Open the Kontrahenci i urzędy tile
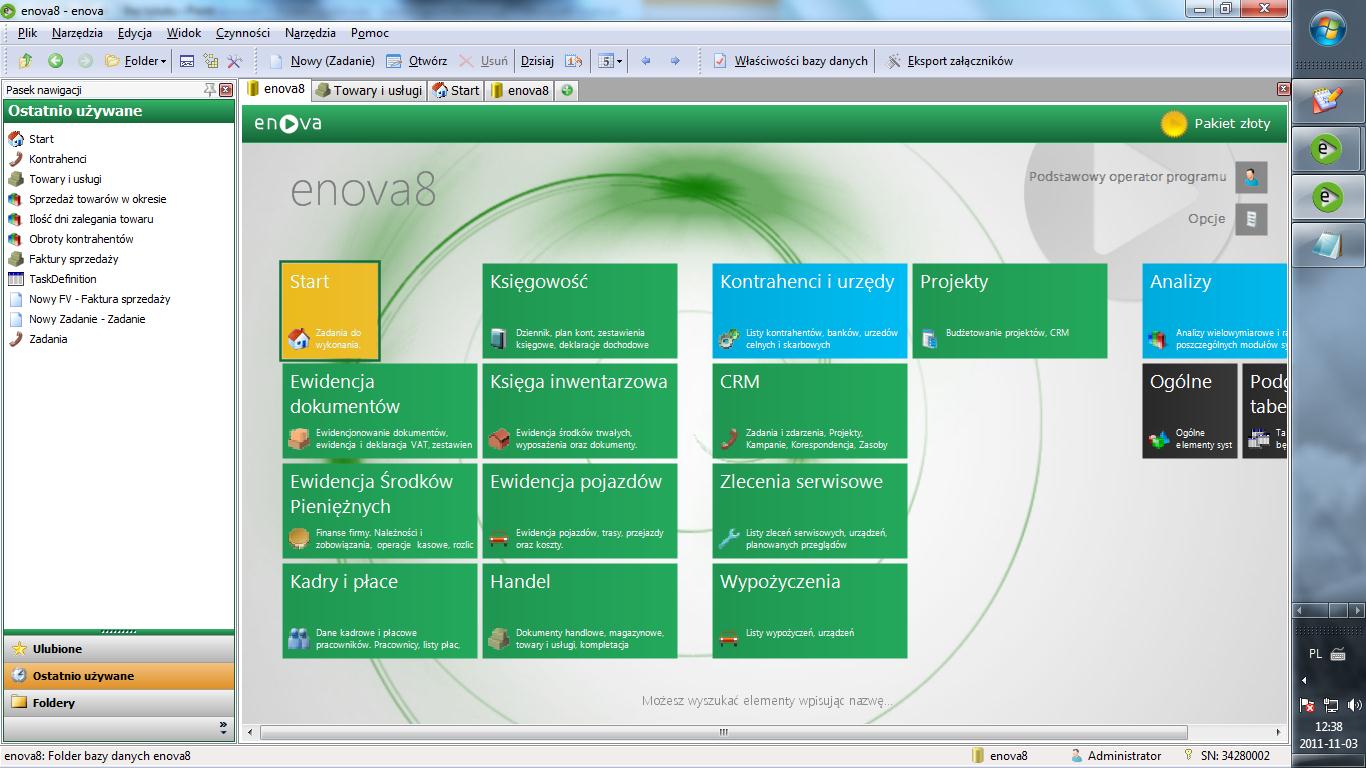 coord(810,311)
